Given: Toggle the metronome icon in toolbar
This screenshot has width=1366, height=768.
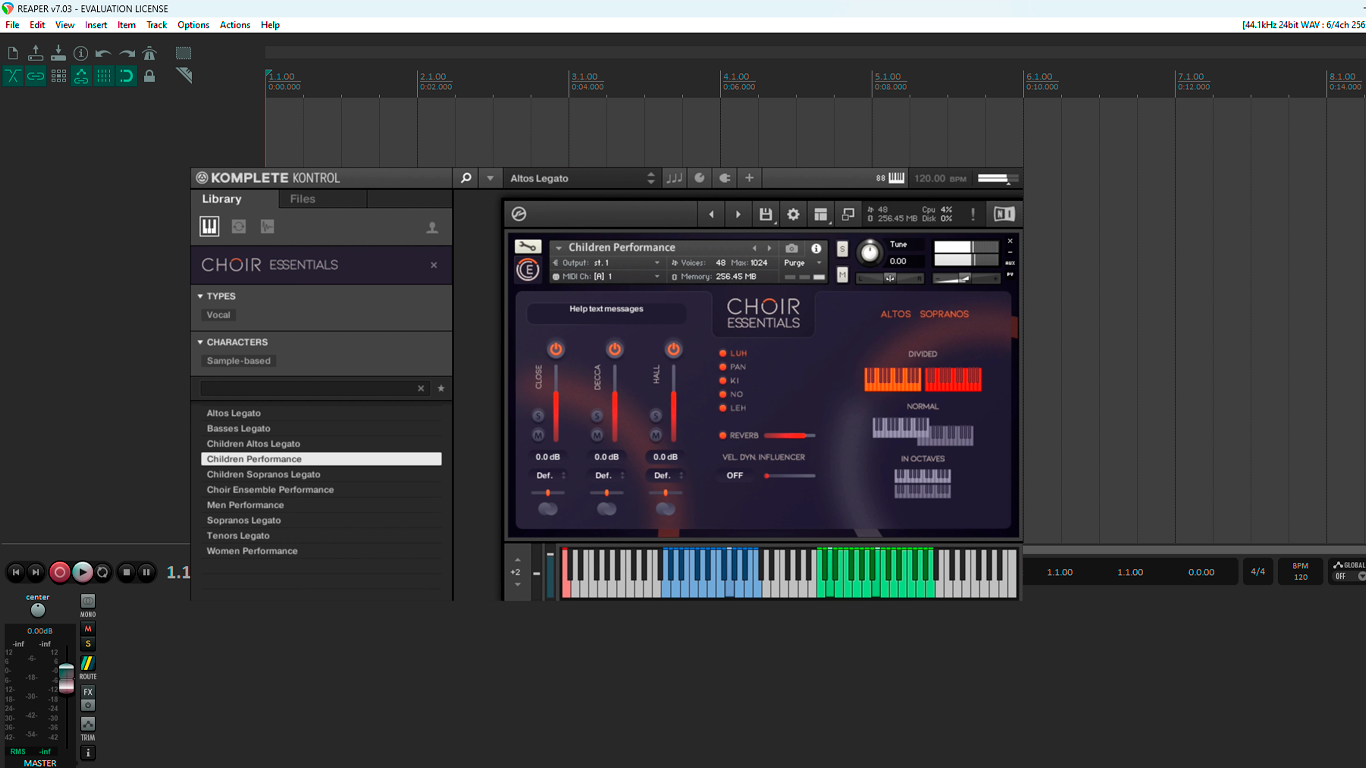Looking at the screenshot, I should [150, 53].
